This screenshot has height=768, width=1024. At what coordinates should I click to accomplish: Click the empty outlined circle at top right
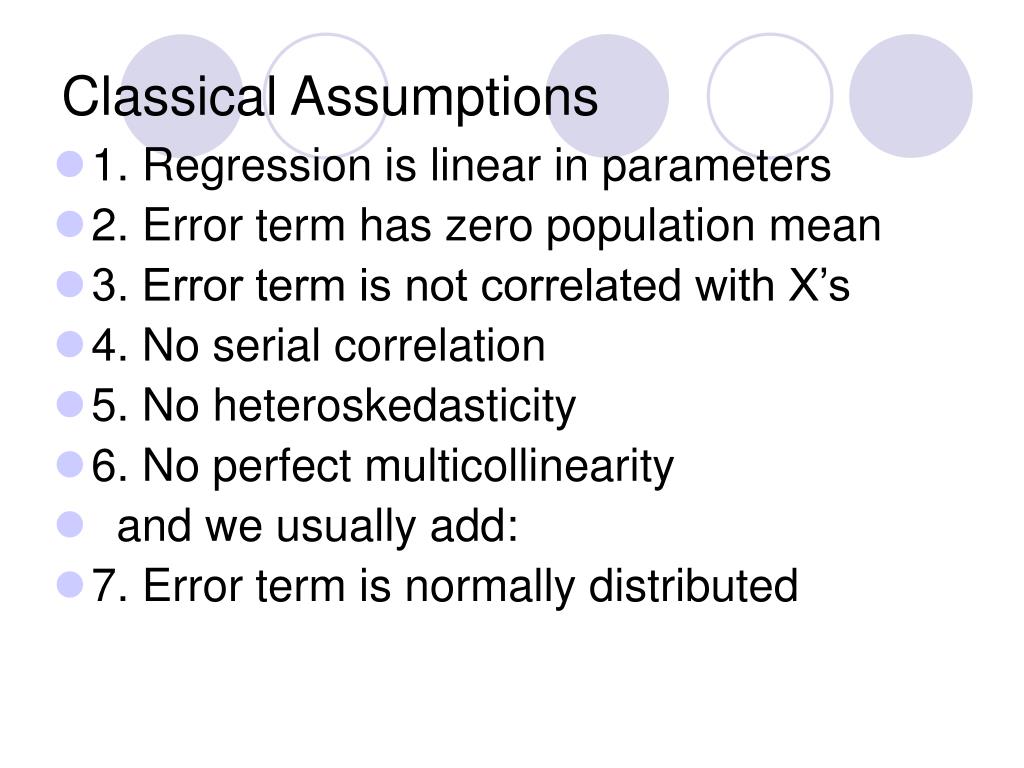click(770, 95)
